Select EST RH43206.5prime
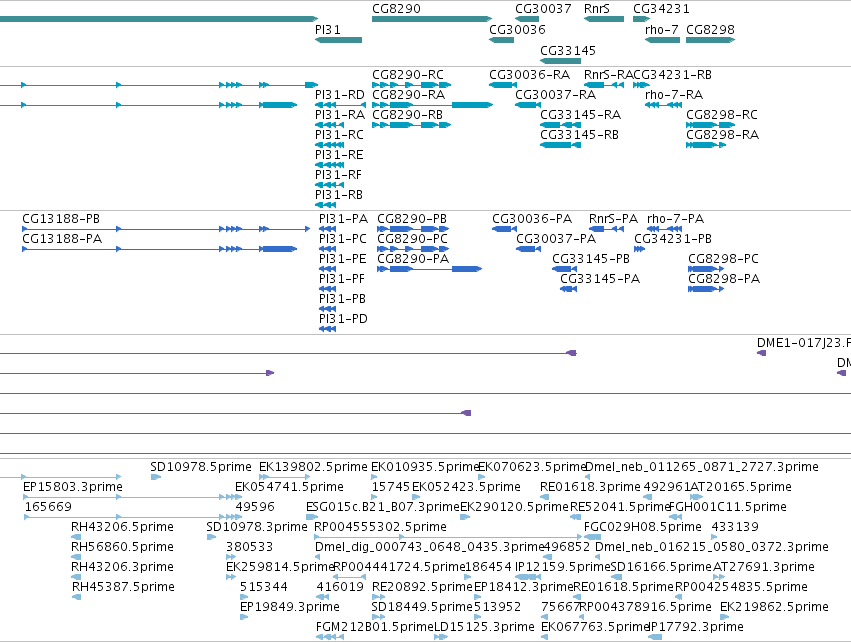Image resolution: width=851 pixels, height=642 pixels. [76, 537]
